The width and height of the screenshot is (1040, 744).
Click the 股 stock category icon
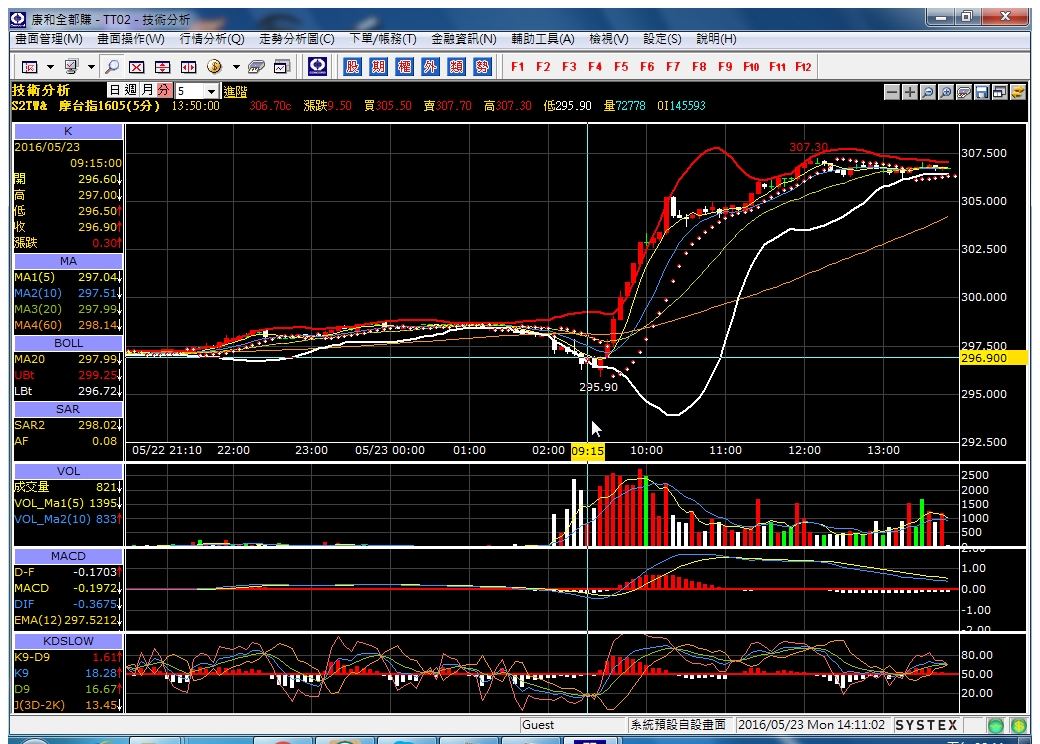coord(352,66)
